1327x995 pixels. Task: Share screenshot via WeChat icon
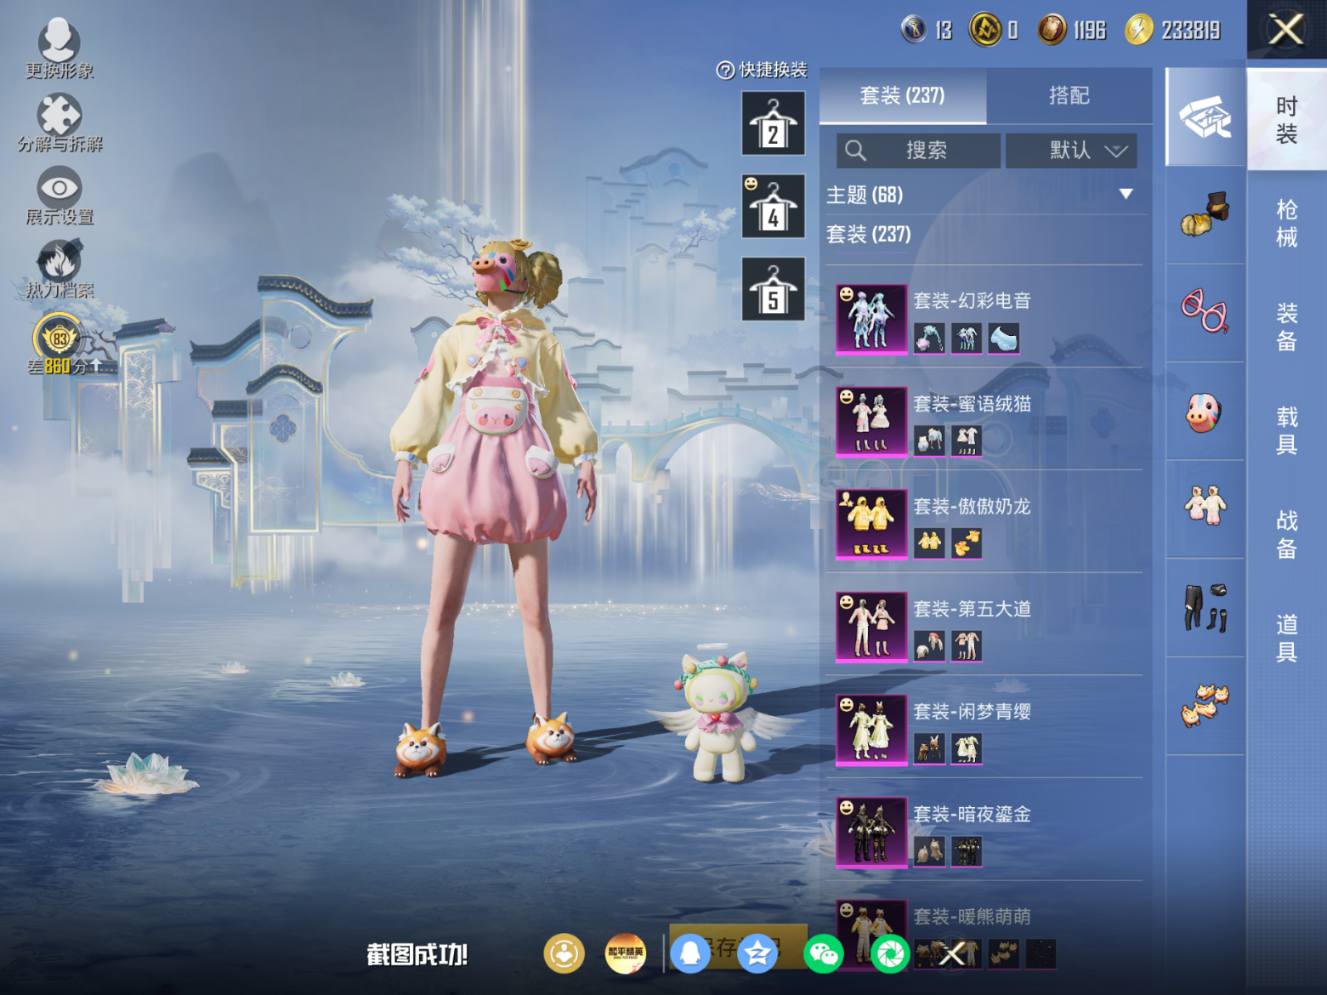[823, 954]
